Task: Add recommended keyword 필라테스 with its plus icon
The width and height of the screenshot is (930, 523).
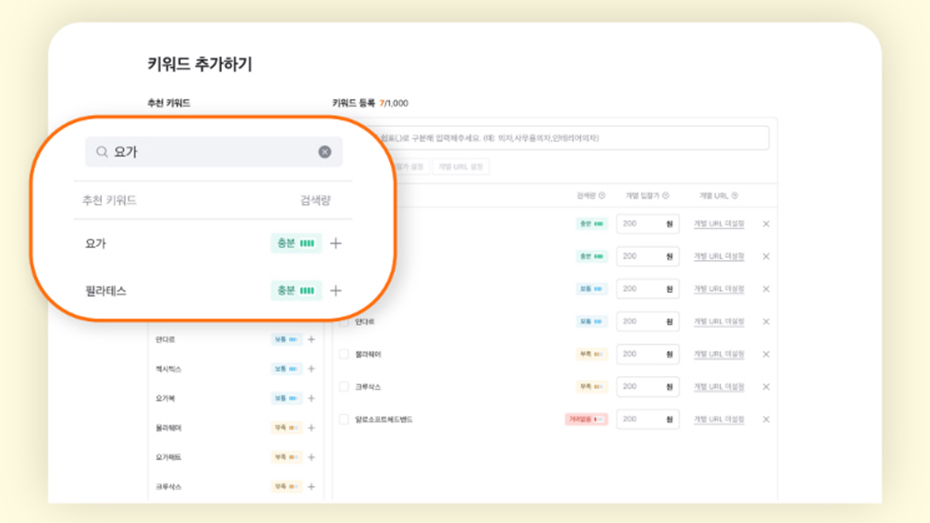Action: pos(336,291)
